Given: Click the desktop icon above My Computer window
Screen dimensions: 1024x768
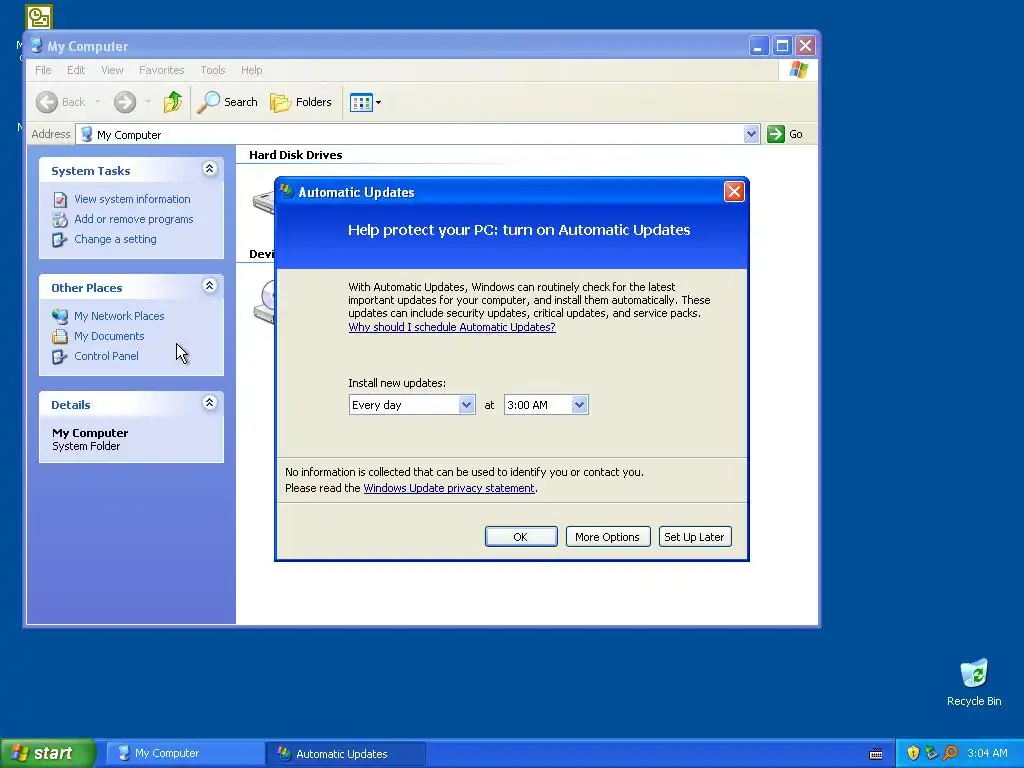Looking at the screenshot, I should 39,17.
